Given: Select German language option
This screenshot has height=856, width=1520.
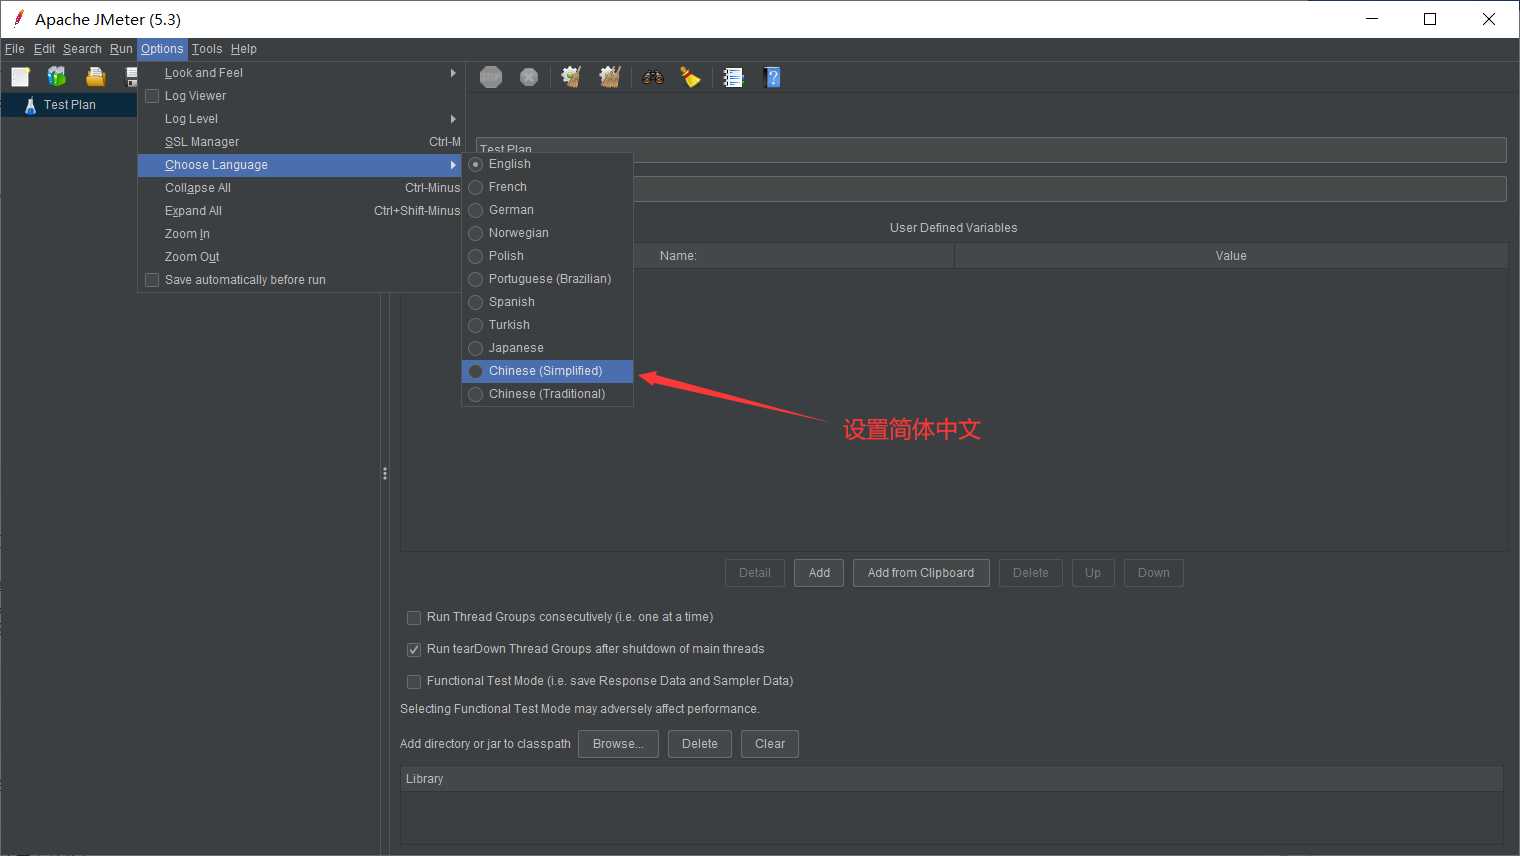Looking at the screenshot, I should [x=547, y=210].
